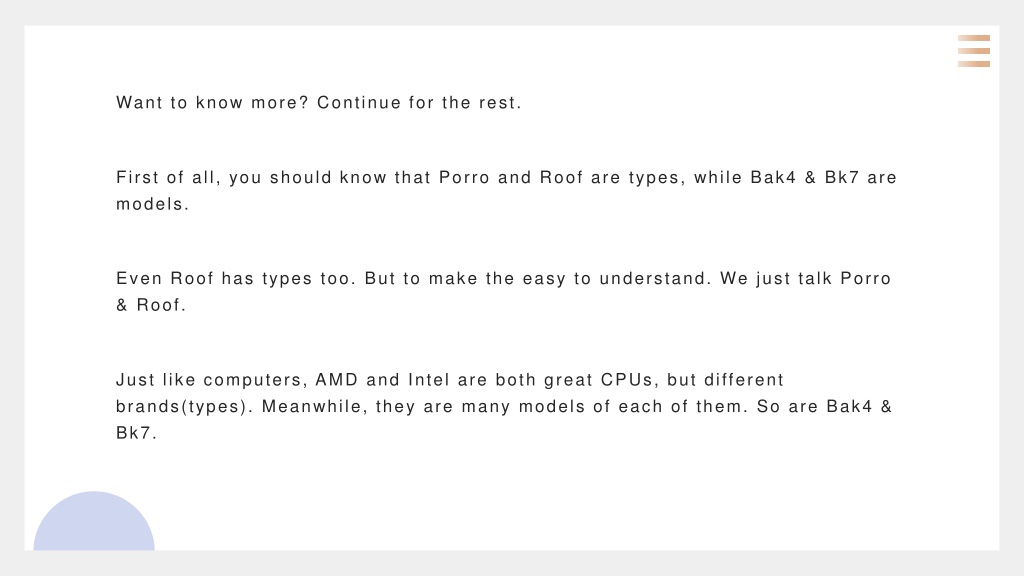Click the word "different"
1024x576 pixels.
coord(744,380)
